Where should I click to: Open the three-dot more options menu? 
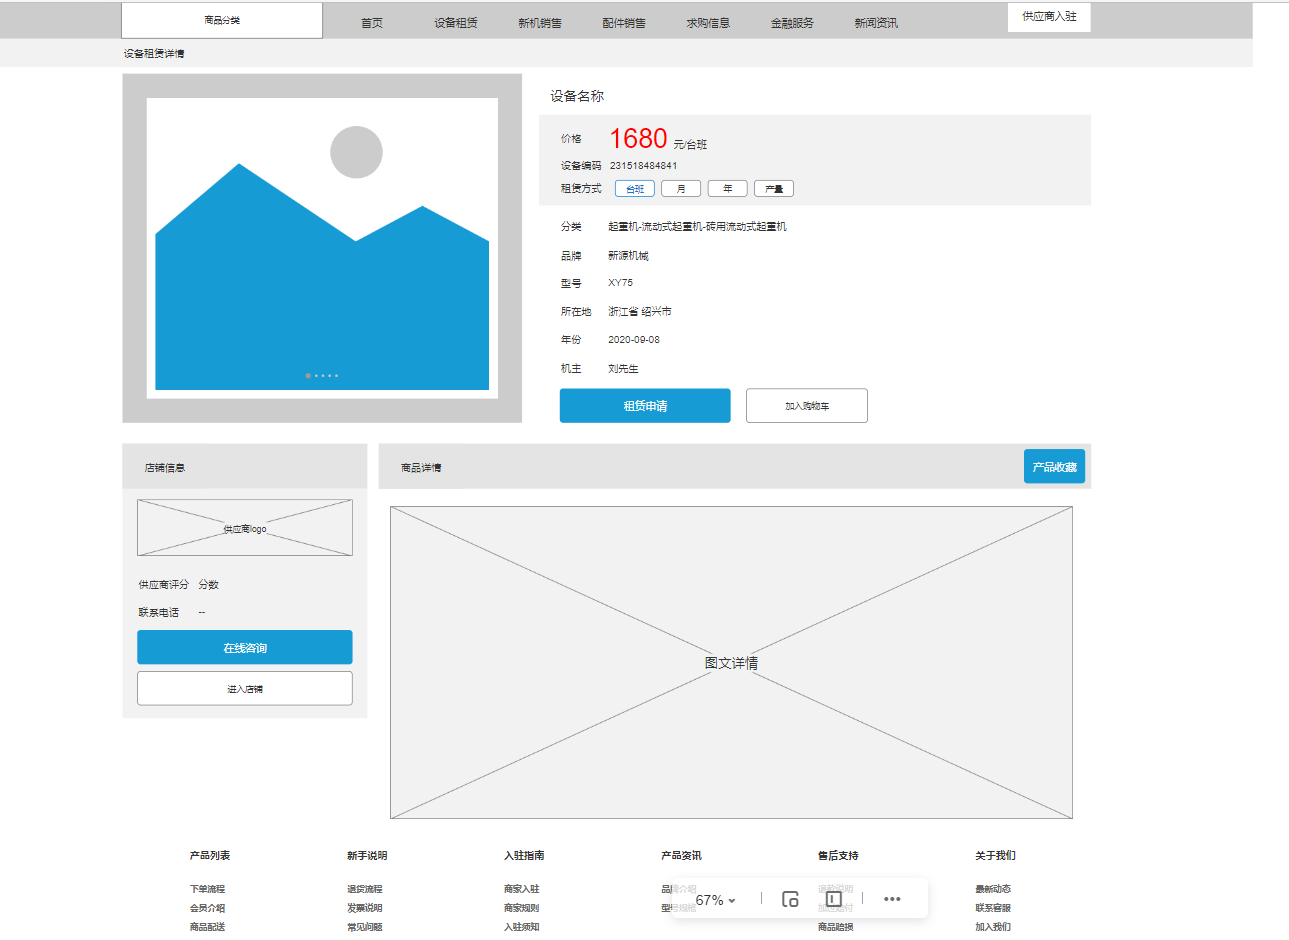click(892, 899)
